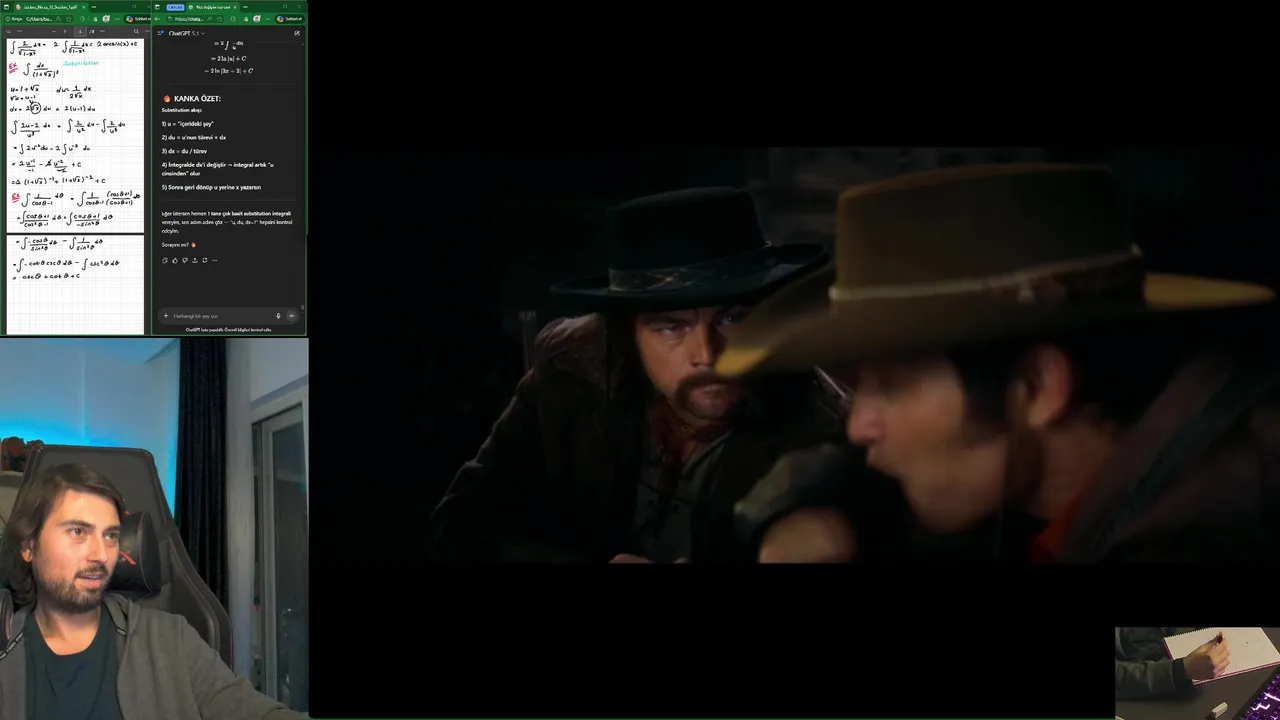Start a new chat with the edit icon

(x=297, y=33)
